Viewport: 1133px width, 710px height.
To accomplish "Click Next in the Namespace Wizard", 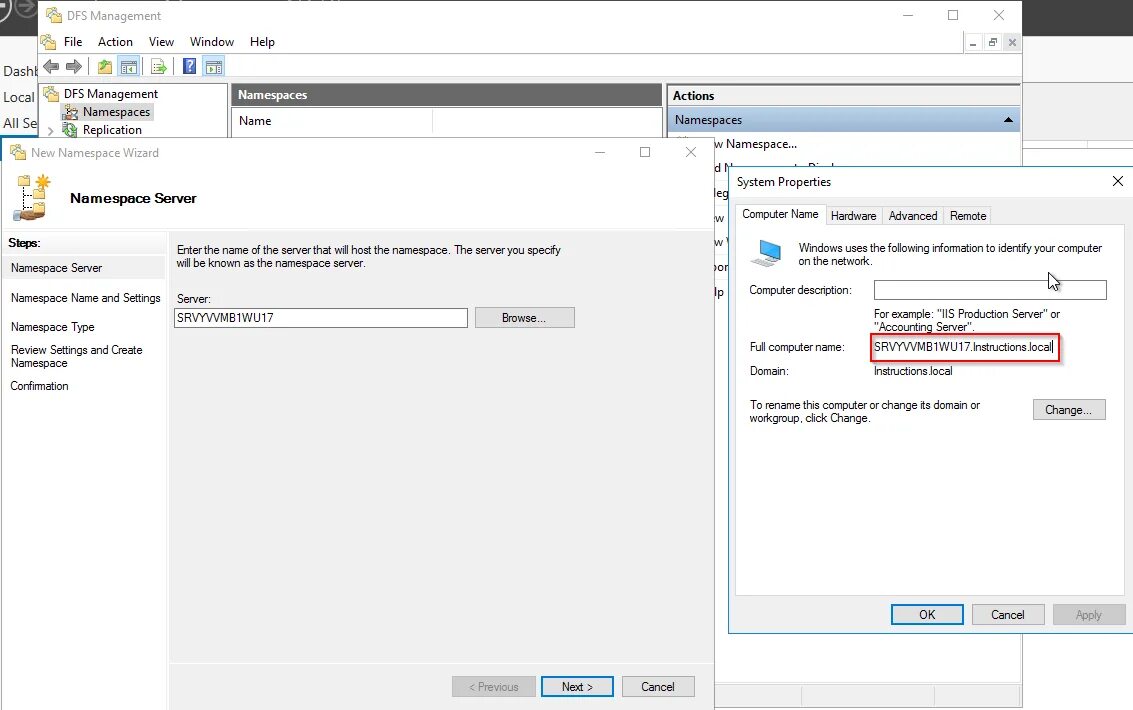I will [x=577, y=687].
